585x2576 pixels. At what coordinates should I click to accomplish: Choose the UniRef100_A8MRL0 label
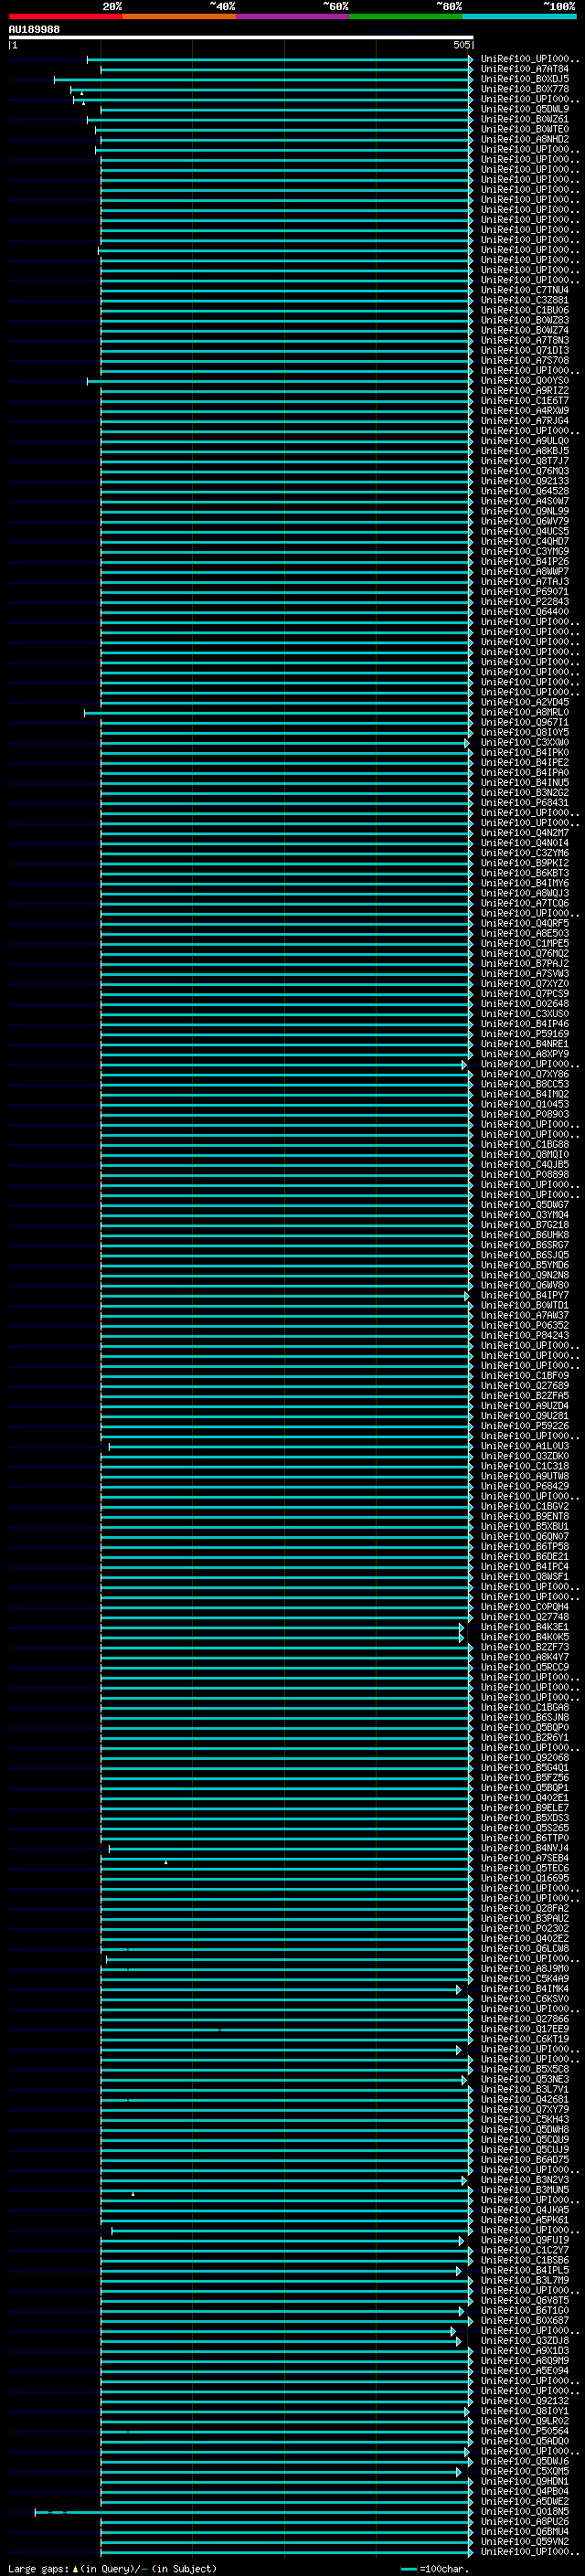point(525,713)
